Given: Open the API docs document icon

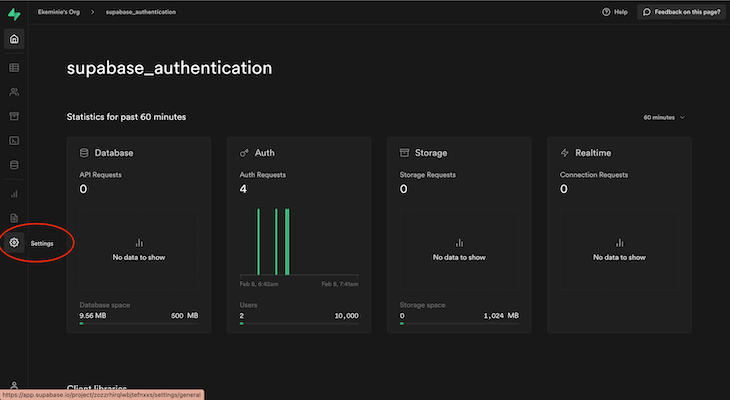Looking at the screenshot, I should tap(14, 218).
